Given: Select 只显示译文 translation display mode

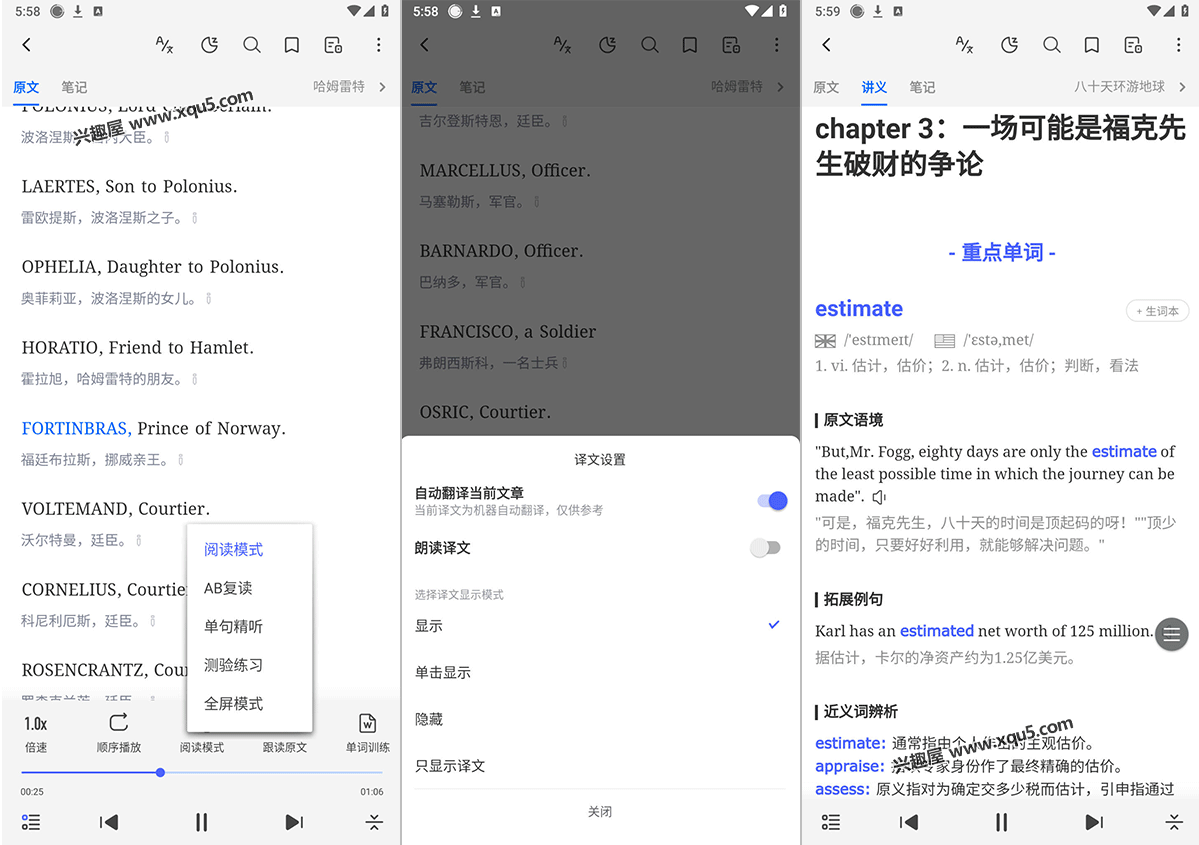Looking at the screenshot, I should pos(600,765).
